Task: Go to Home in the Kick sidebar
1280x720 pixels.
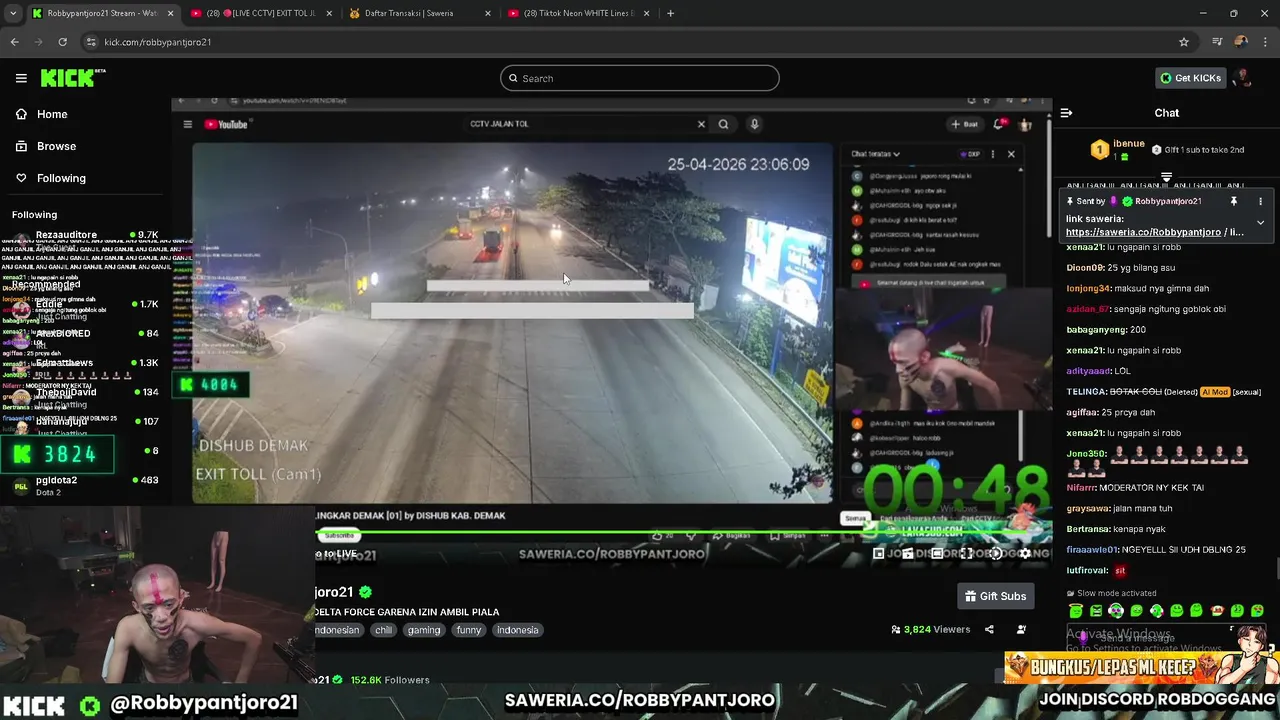Action: tap(41, 114)
